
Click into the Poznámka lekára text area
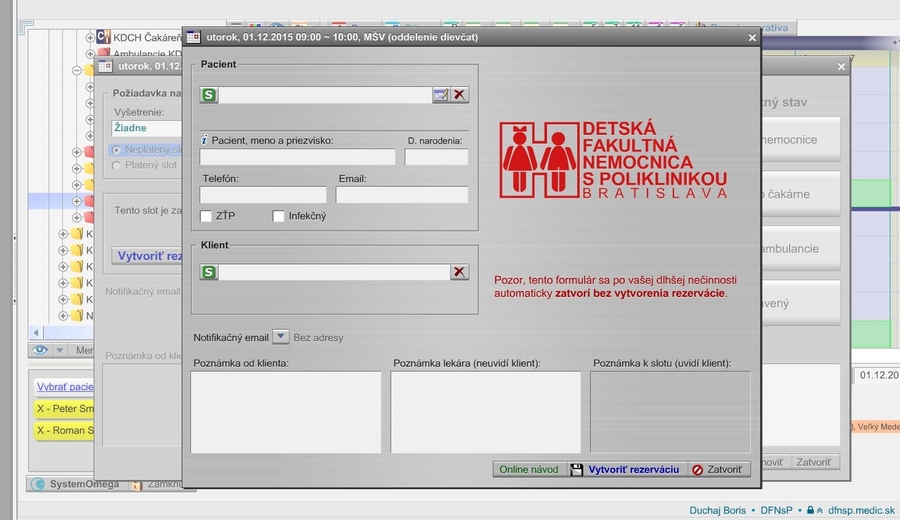[485, 412]
